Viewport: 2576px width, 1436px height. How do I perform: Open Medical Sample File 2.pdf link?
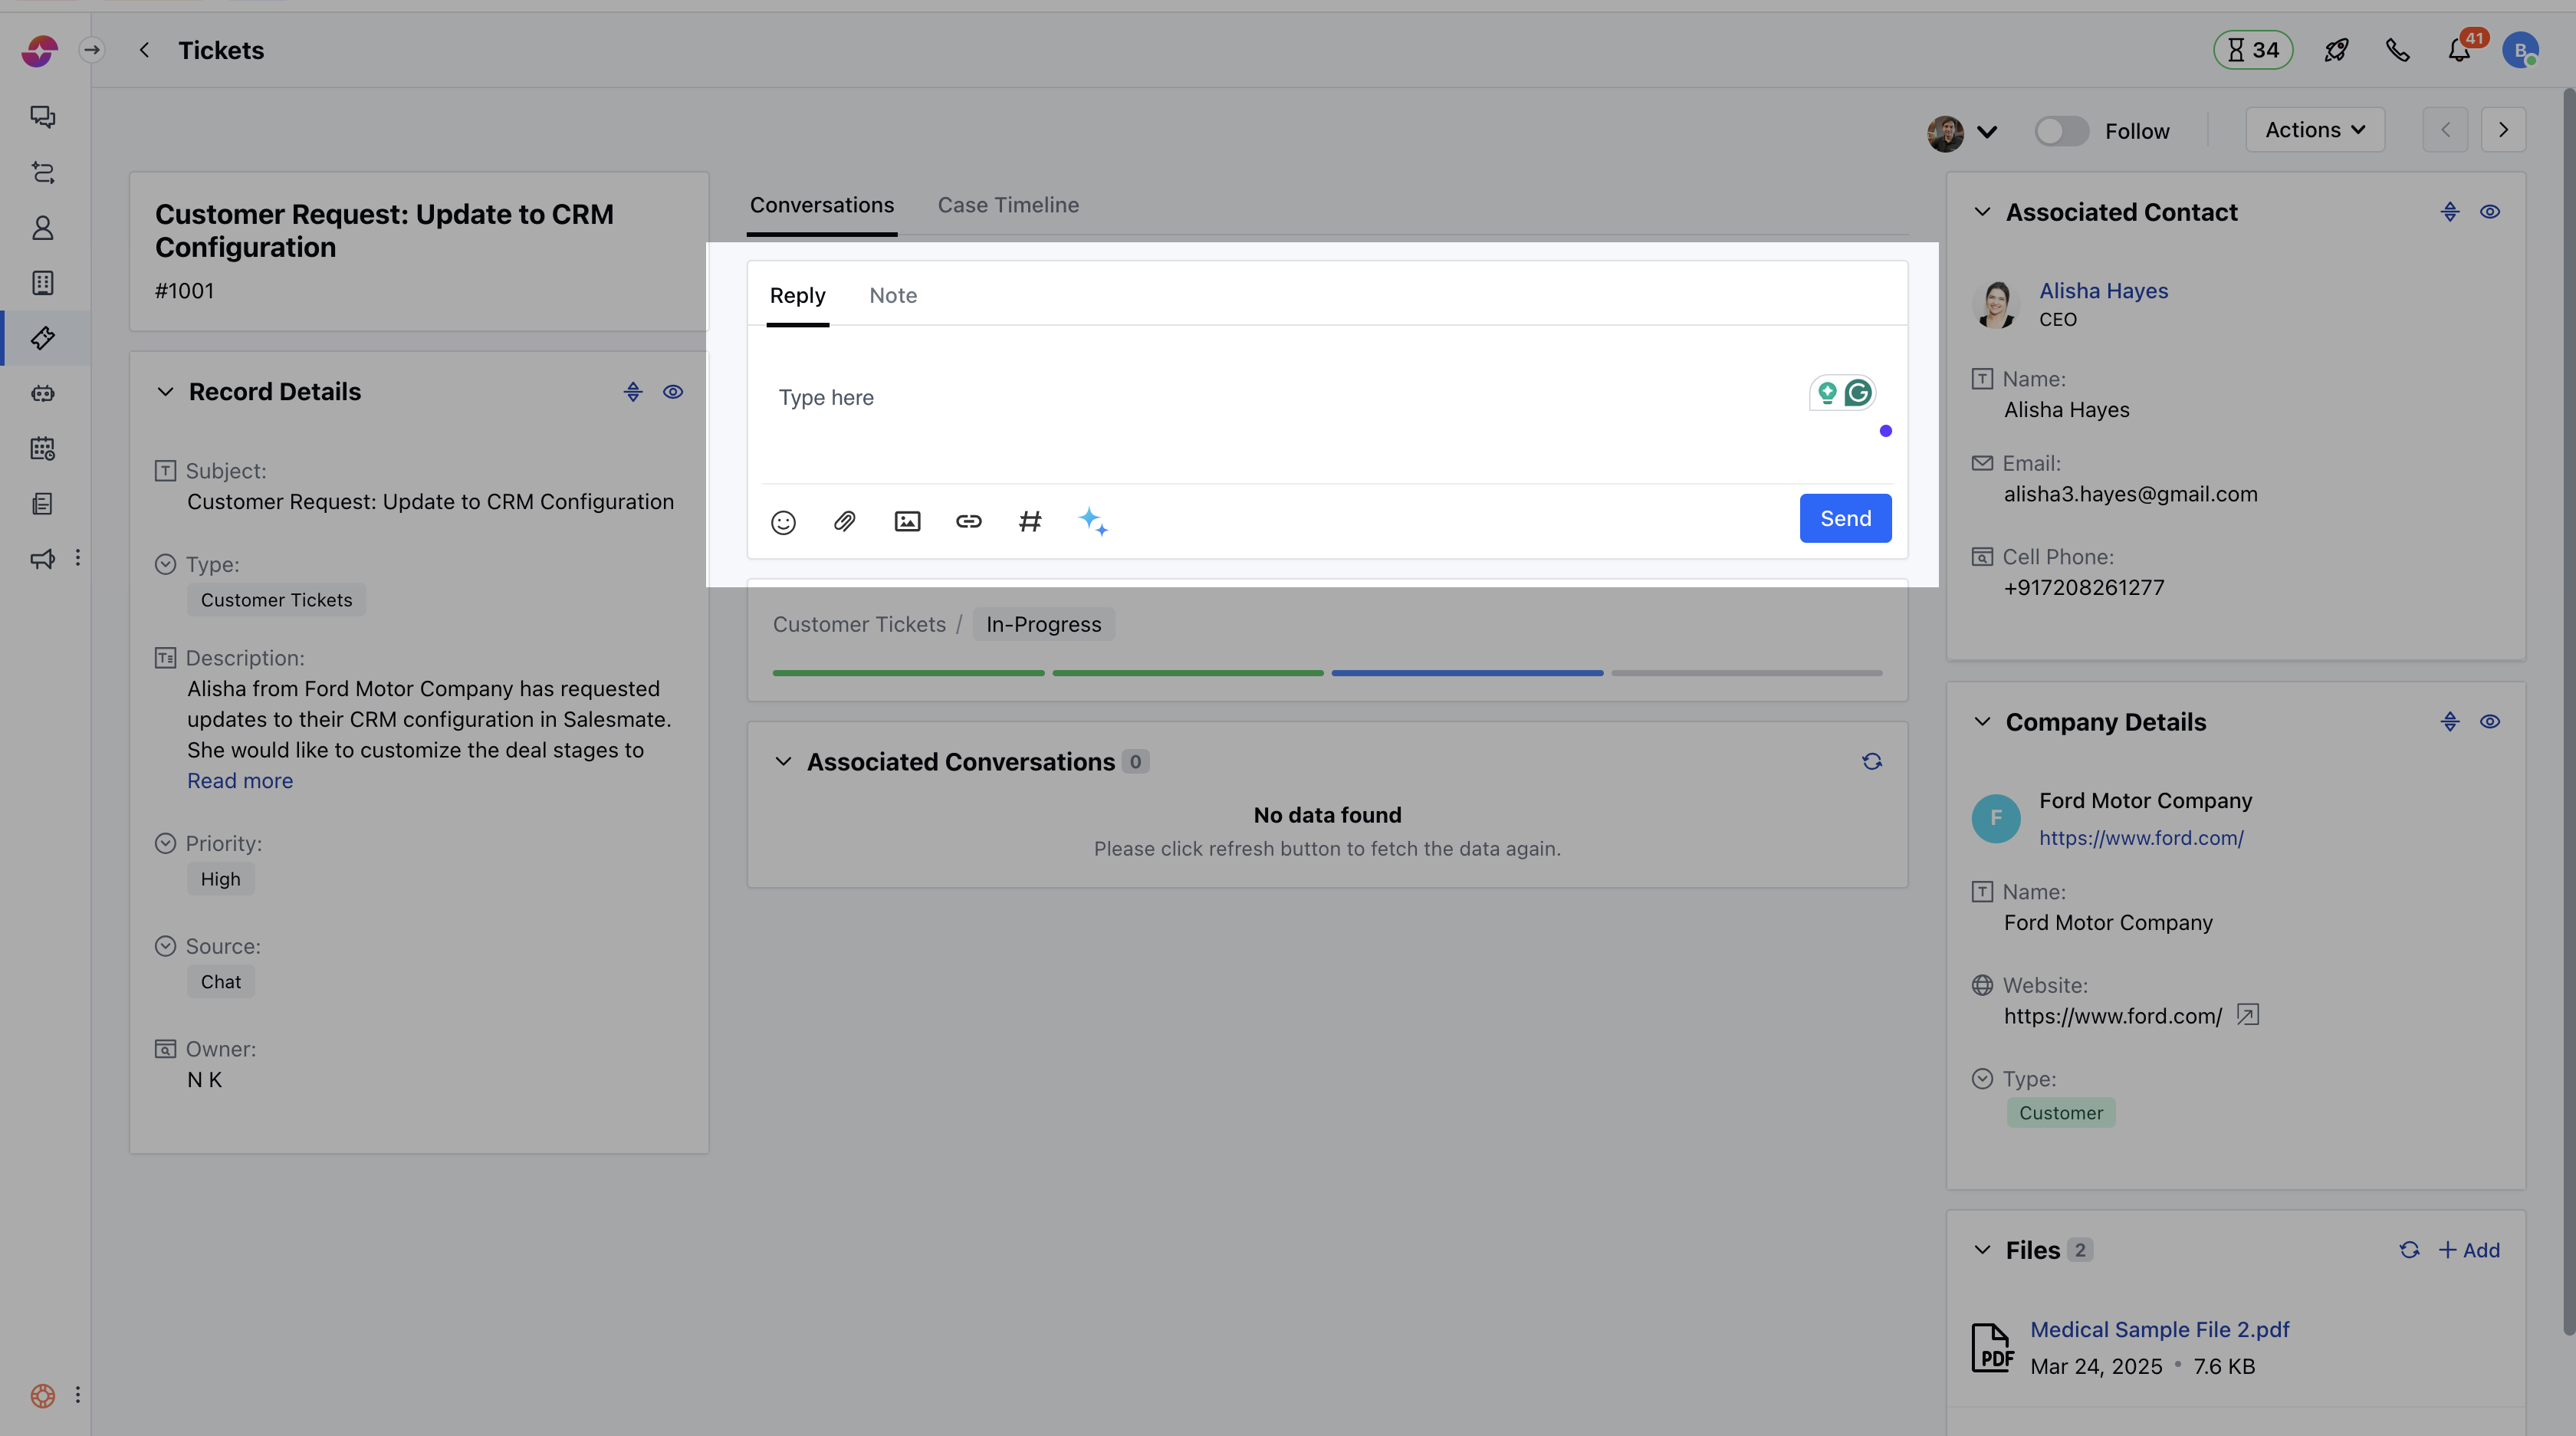click(2159, 1330)
